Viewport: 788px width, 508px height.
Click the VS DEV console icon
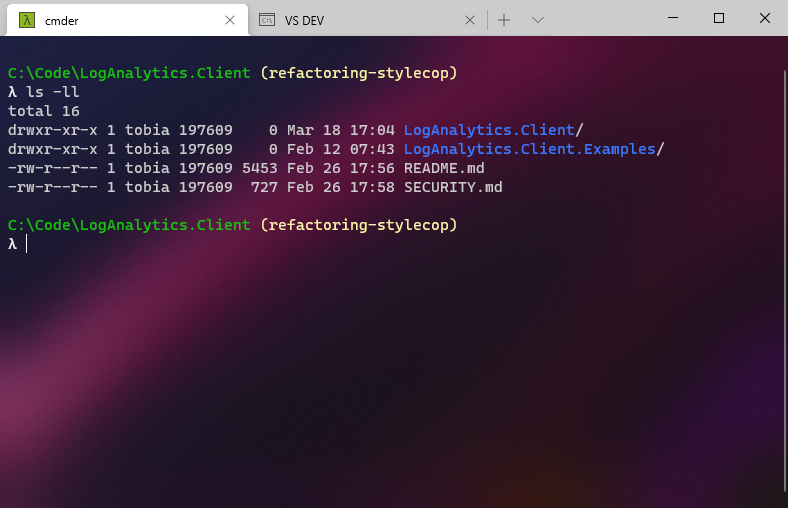267,20
